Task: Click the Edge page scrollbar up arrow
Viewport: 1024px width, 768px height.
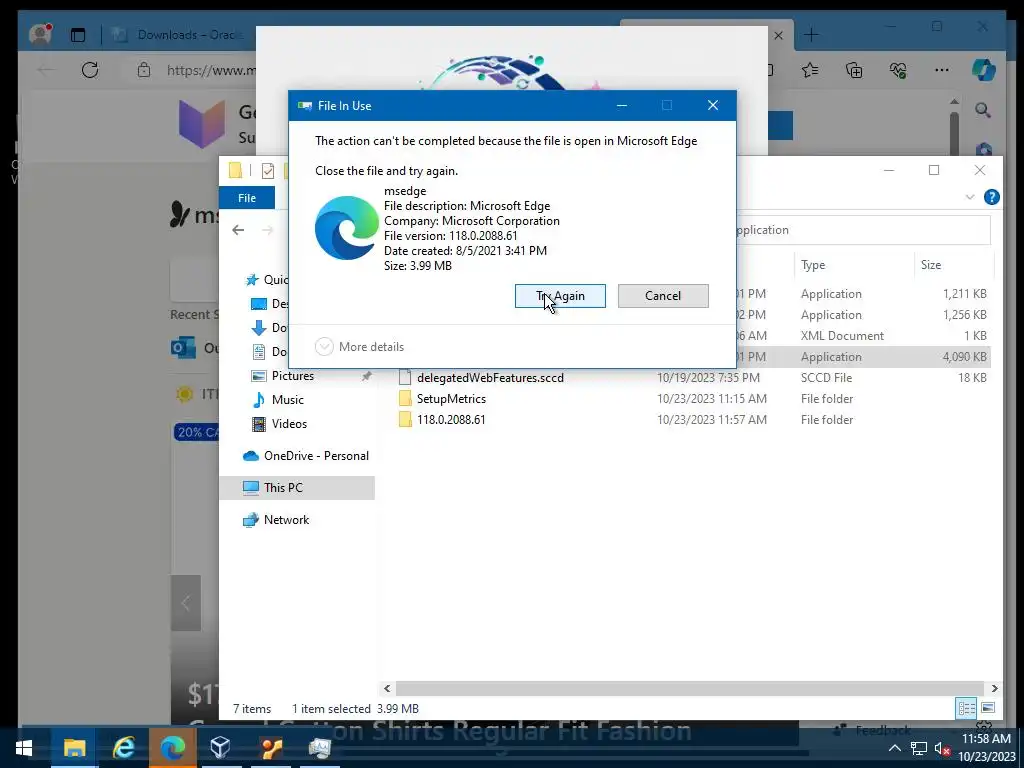Action: [x=954, y=102]
